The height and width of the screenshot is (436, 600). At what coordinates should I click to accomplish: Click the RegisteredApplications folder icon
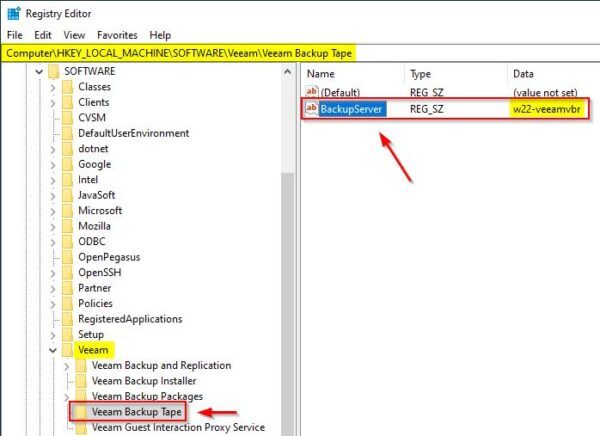click(x=67, y=319)
